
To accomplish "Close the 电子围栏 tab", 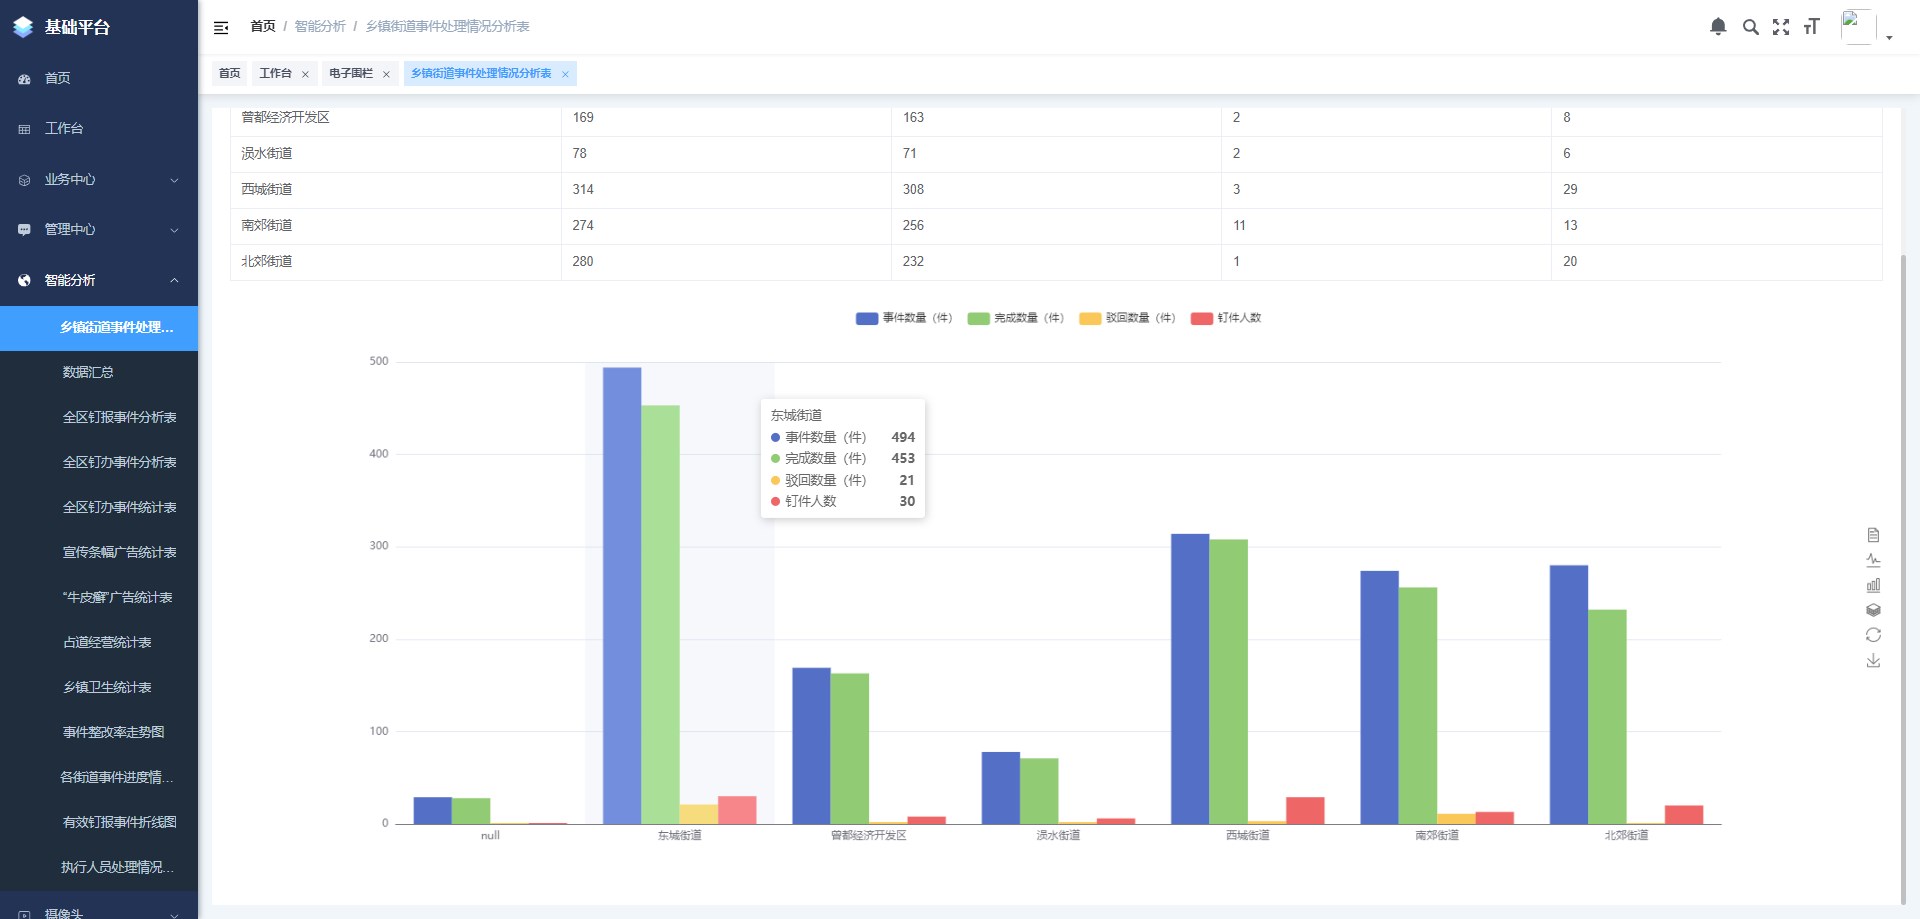I will (x=386, y=74).
